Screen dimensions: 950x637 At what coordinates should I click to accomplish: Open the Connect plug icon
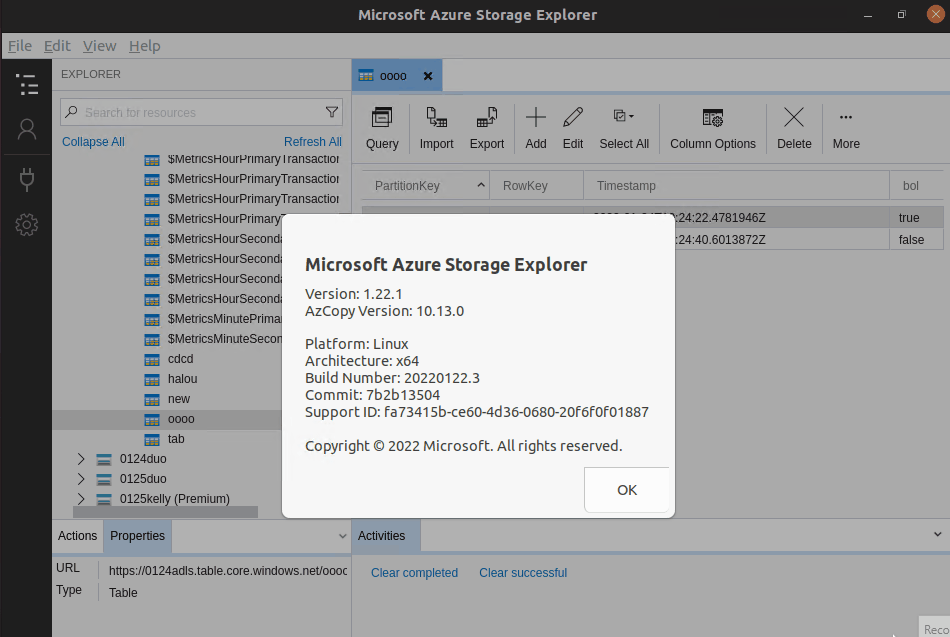[x=27, y=179]
